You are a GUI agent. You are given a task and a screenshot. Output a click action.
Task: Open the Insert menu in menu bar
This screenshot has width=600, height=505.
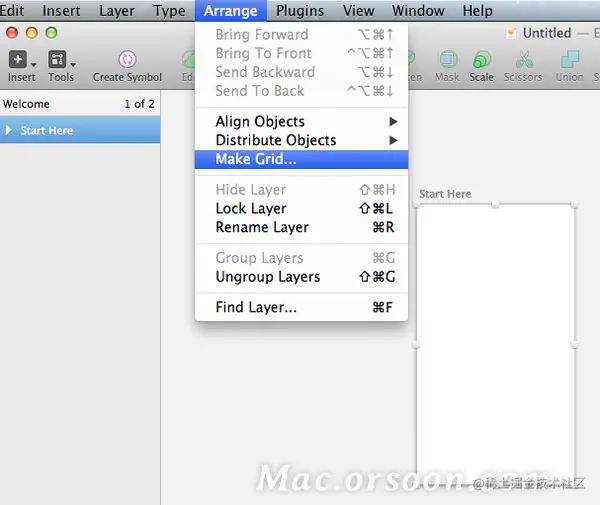61,11
